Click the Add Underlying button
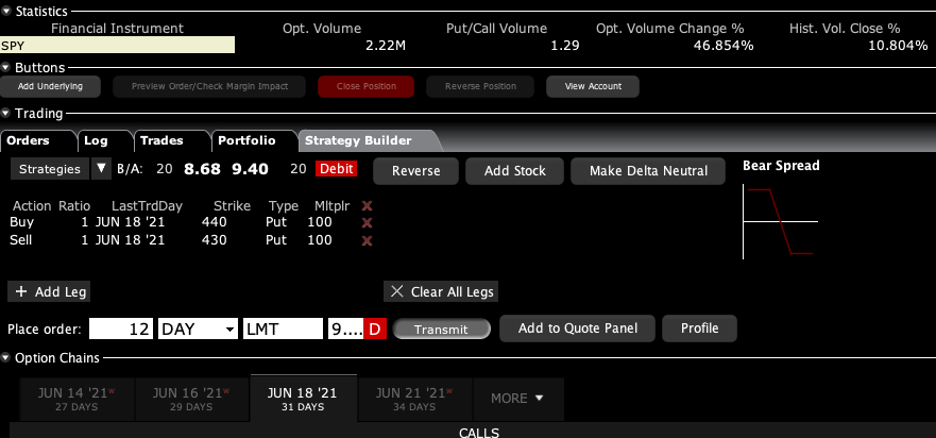 pyautogui.click(x=50, y=87)
